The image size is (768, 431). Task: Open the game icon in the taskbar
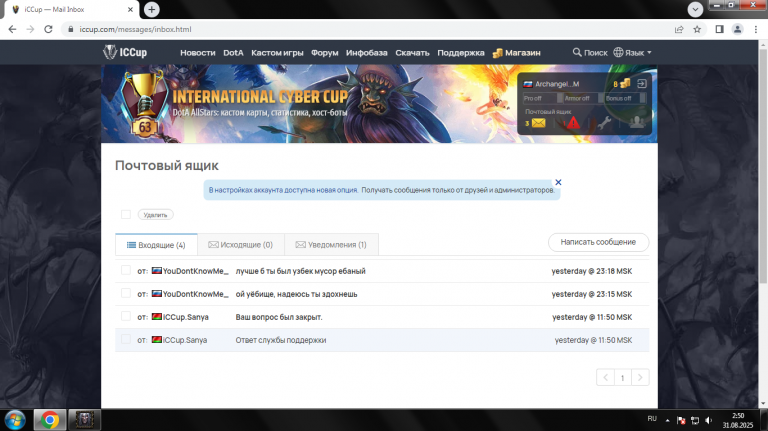(85, 420)
